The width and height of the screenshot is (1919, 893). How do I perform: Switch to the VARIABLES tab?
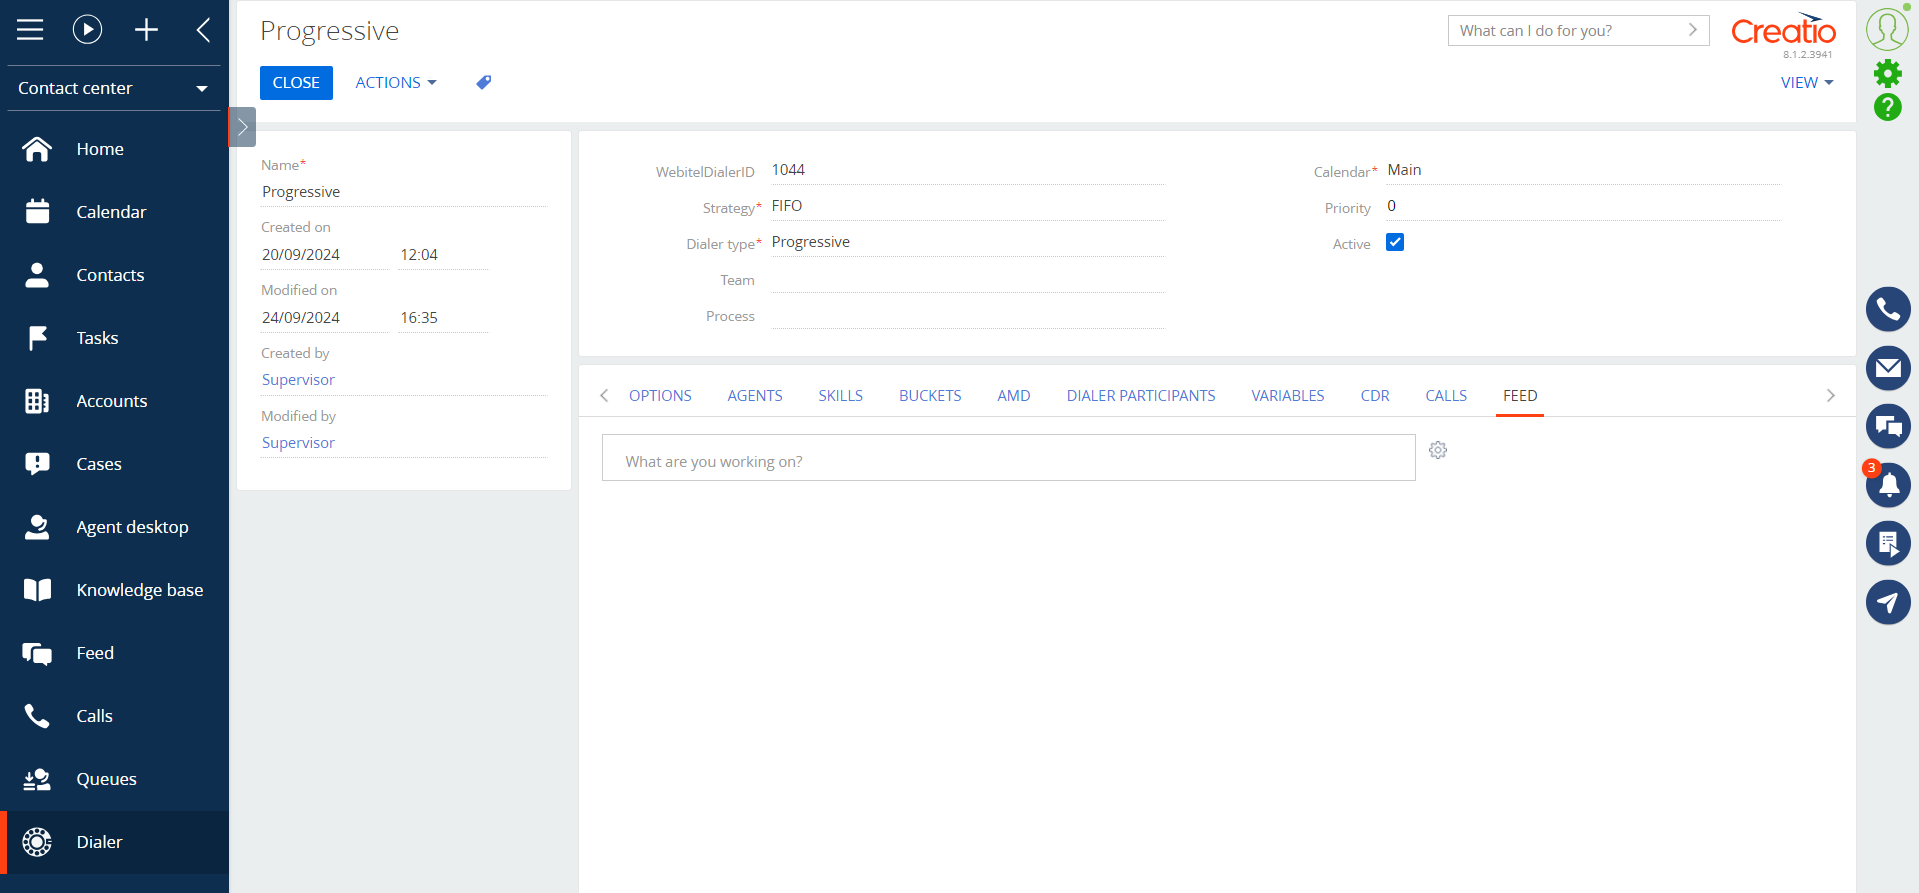[1288, 396]
